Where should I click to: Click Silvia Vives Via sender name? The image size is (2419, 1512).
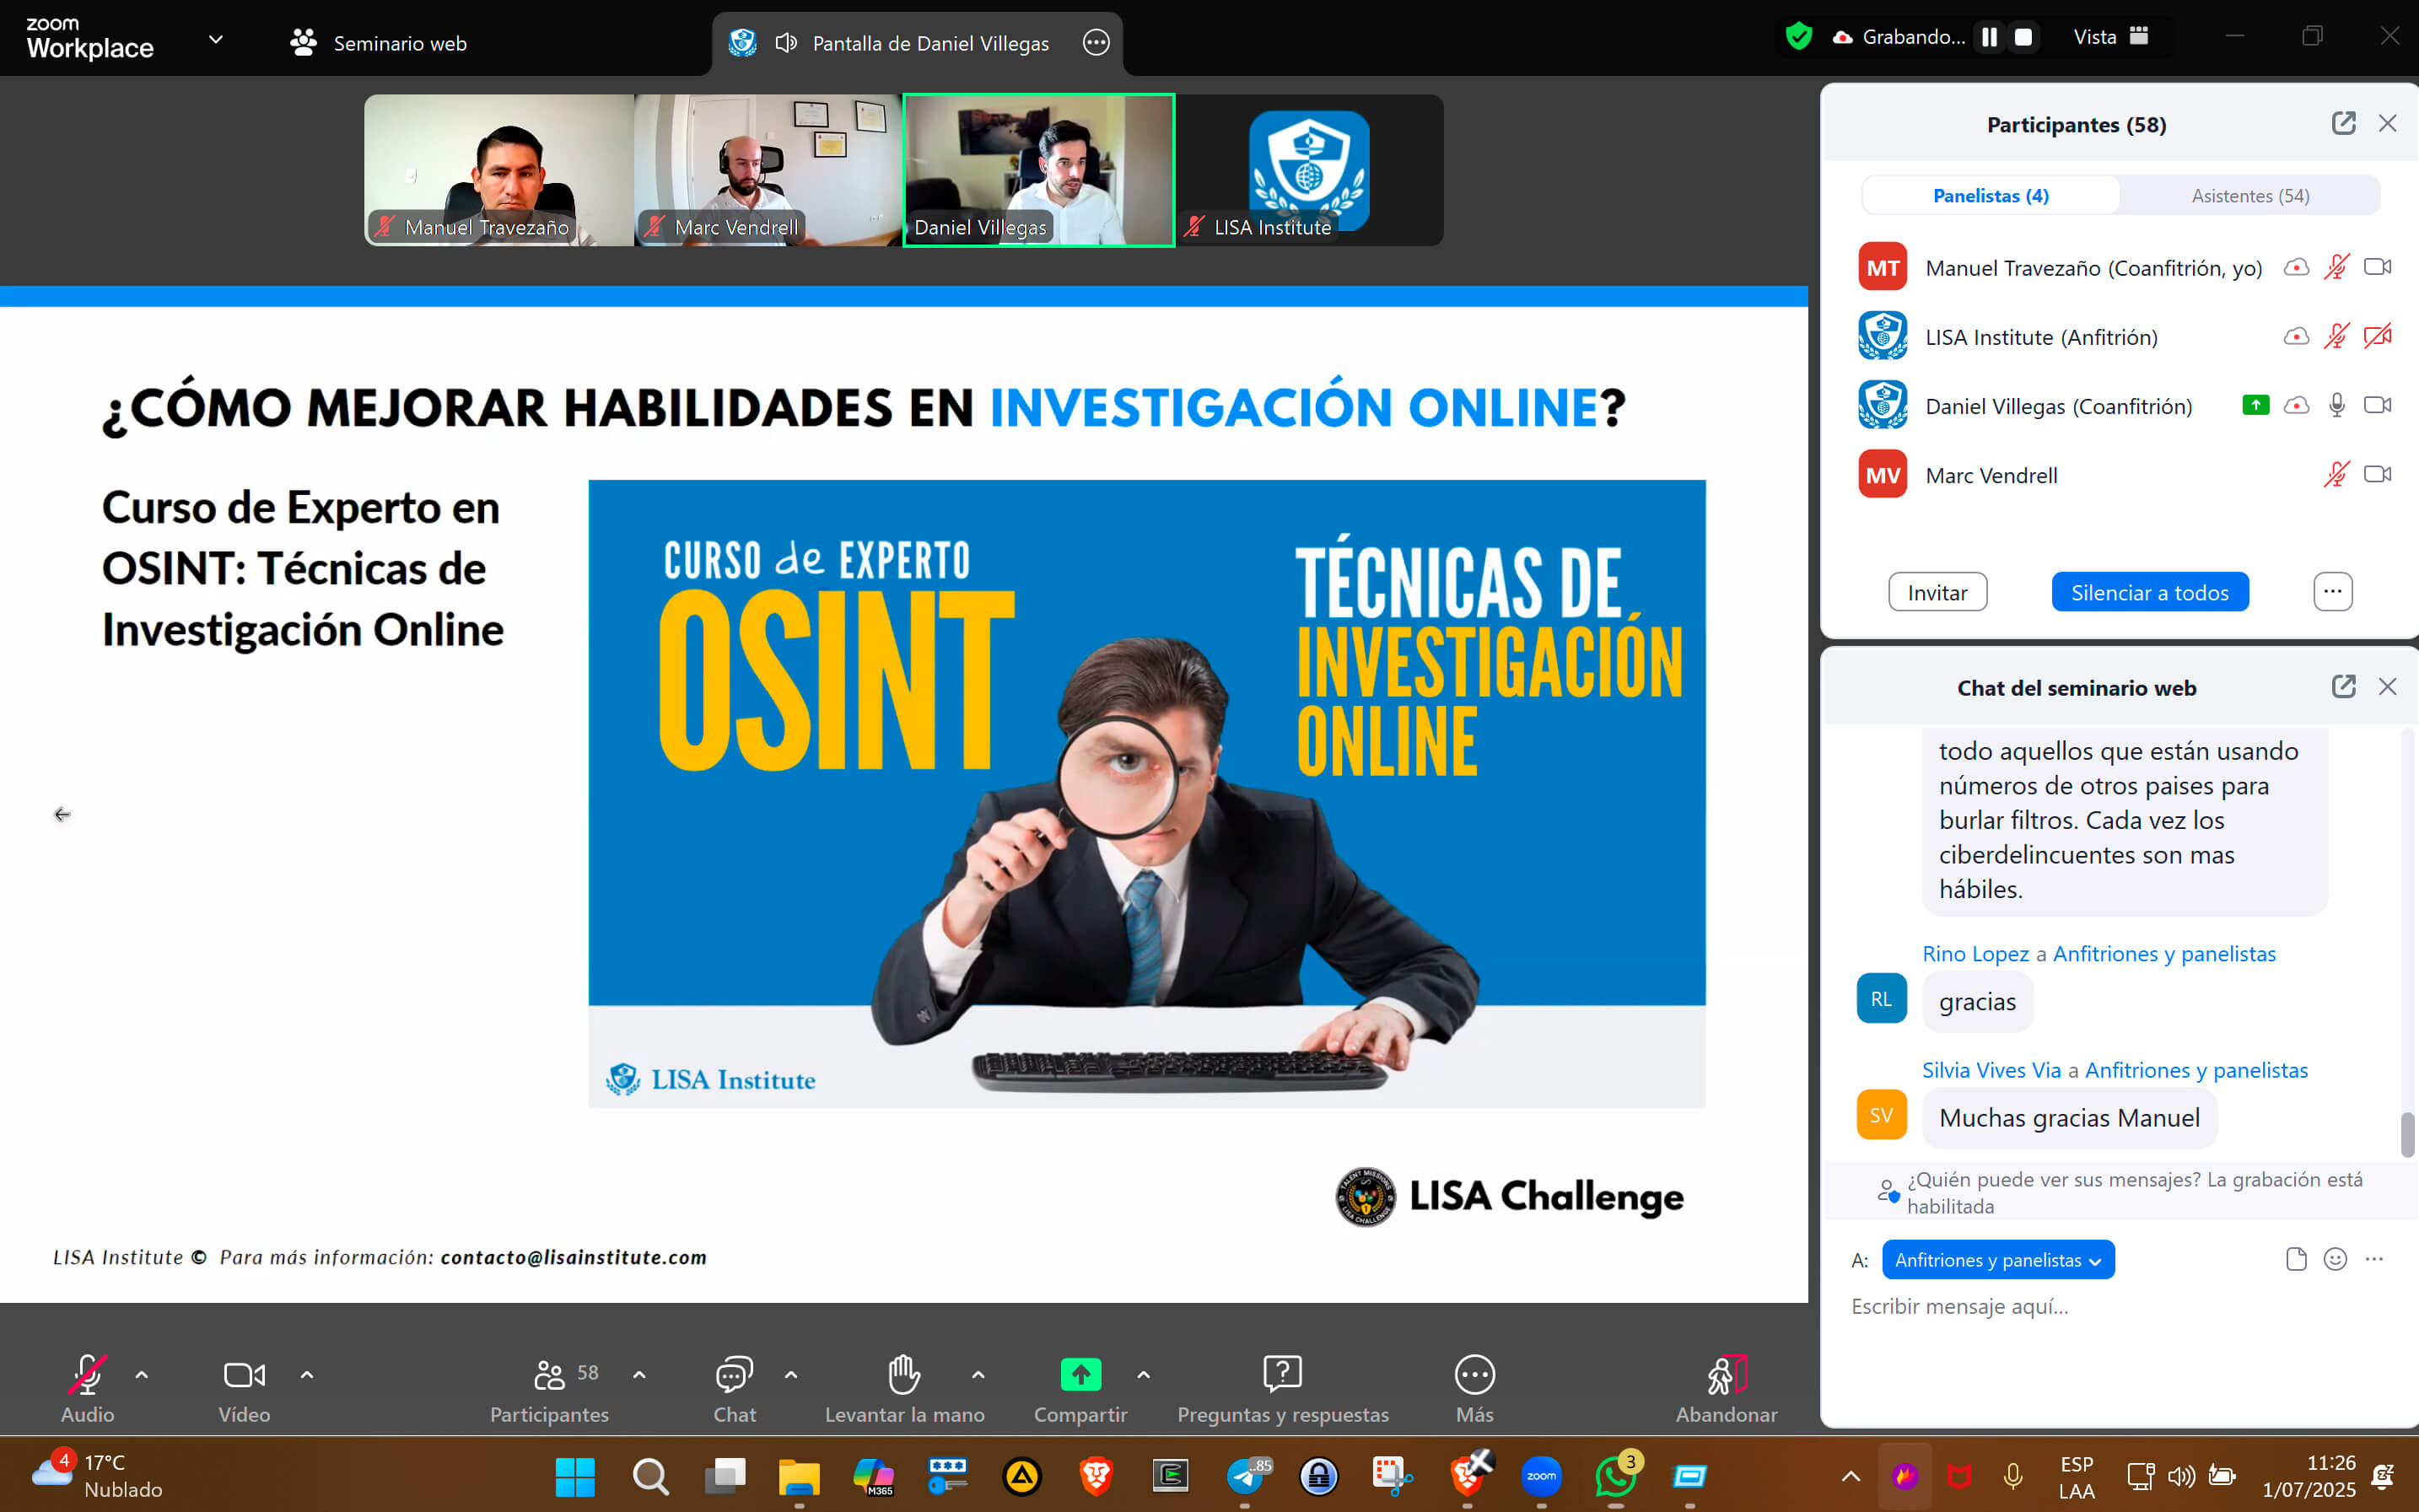click(1991, 1070)
